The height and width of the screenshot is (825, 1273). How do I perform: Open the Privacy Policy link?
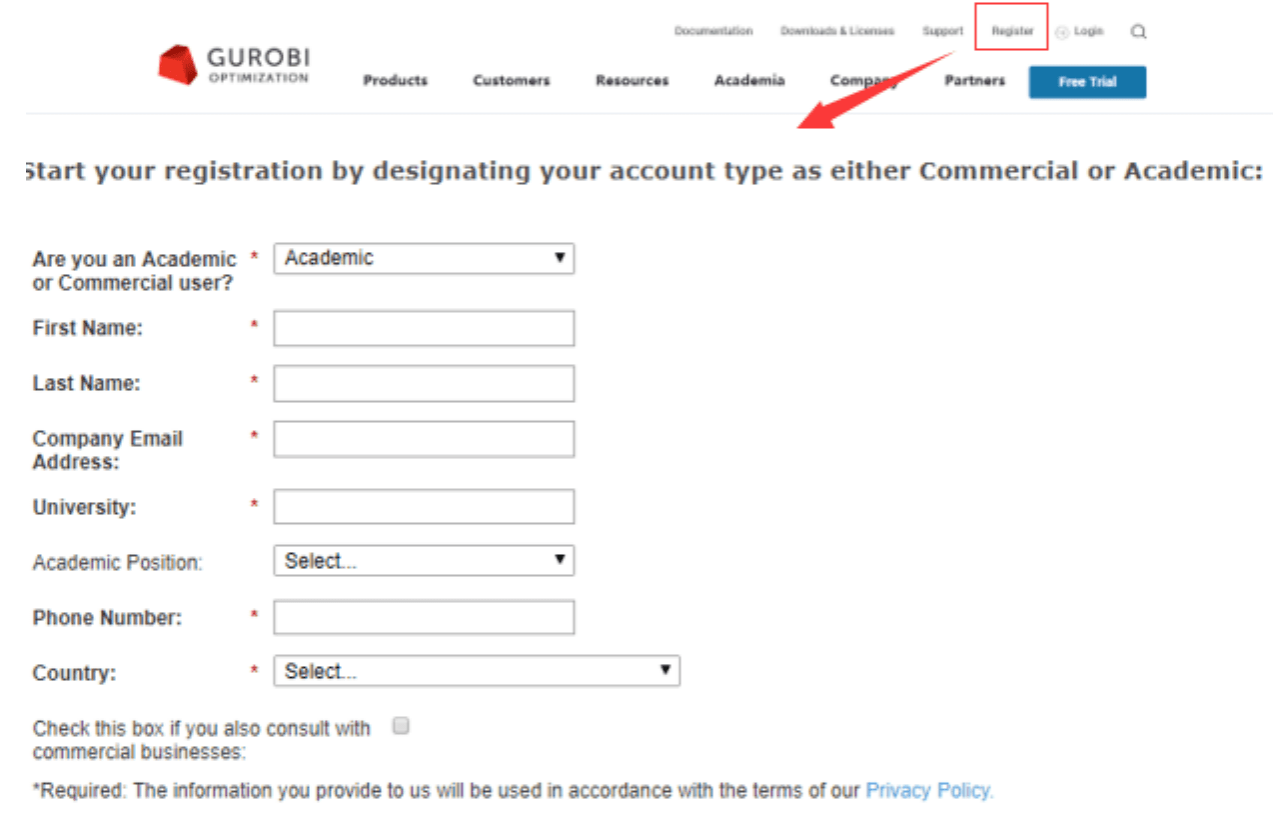coord(929,791)
